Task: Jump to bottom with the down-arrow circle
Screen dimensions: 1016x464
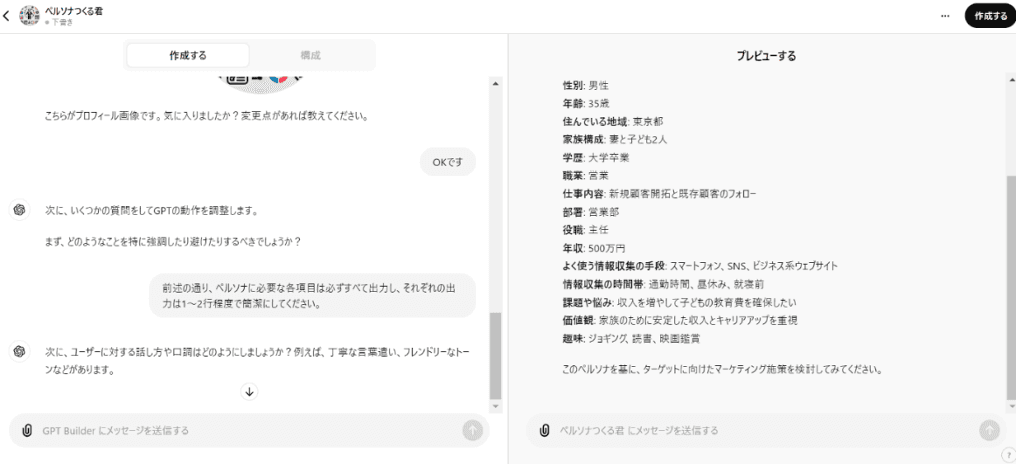Action: [x=249, y=391]
